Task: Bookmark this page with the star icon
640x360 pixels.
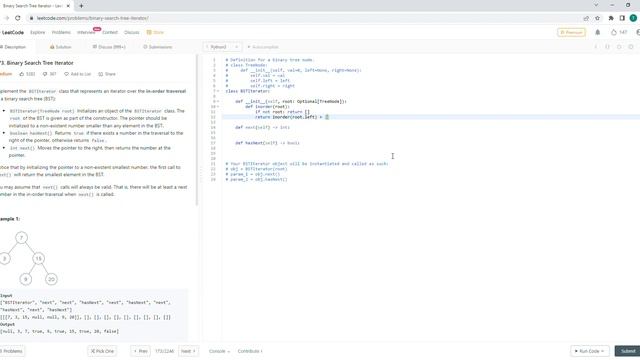Action: pos(597,18)
